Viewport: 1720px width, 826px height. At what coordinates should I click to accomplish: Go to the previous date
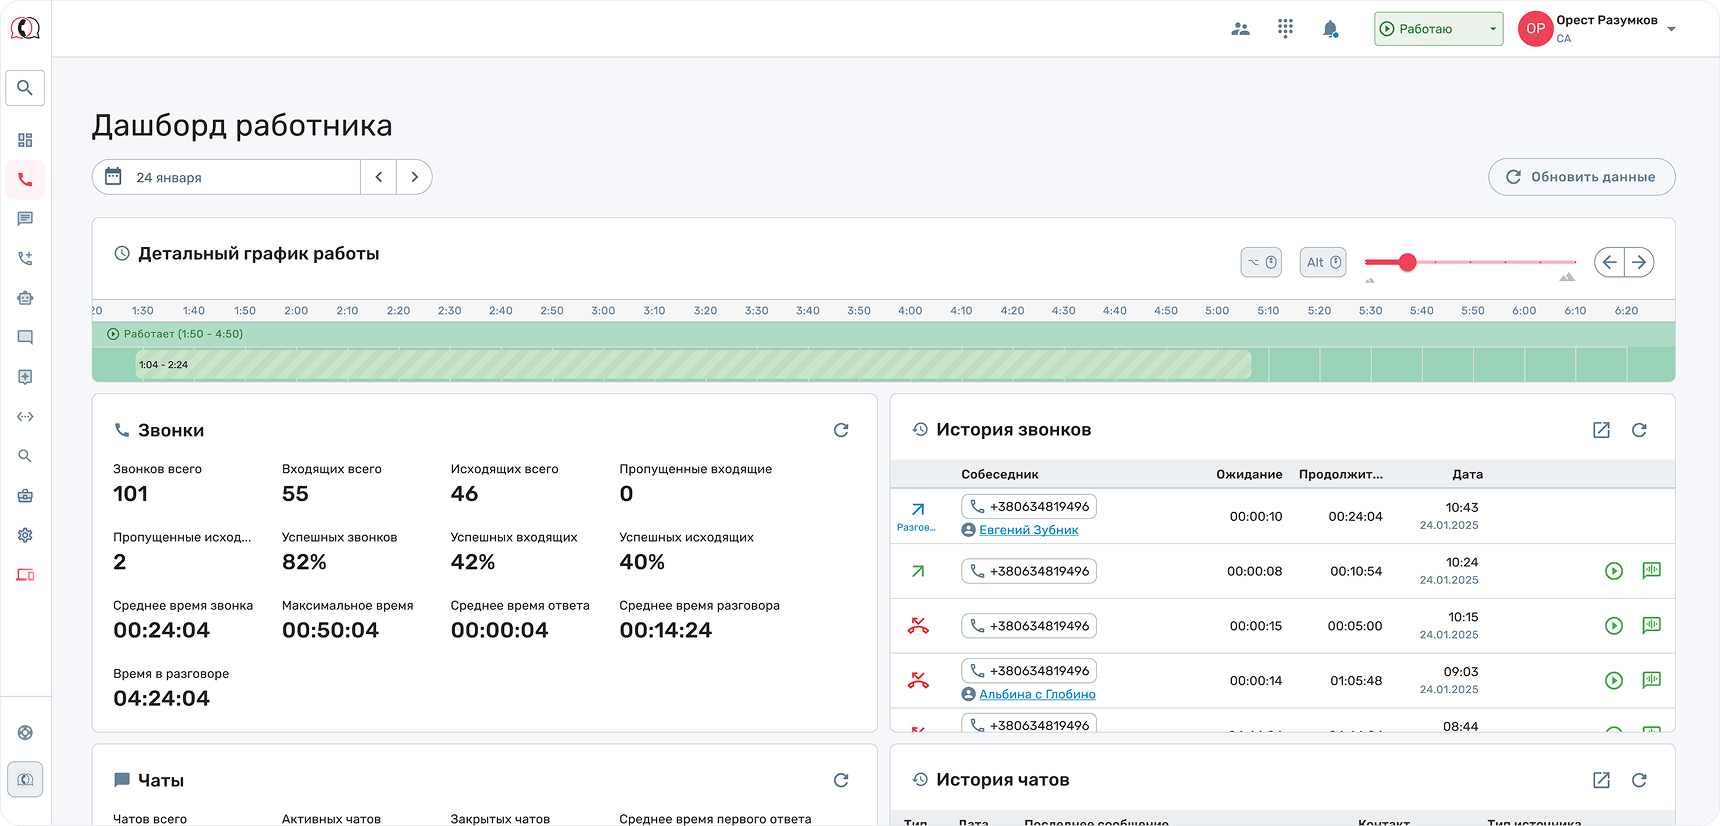click(x=379, y=177)
